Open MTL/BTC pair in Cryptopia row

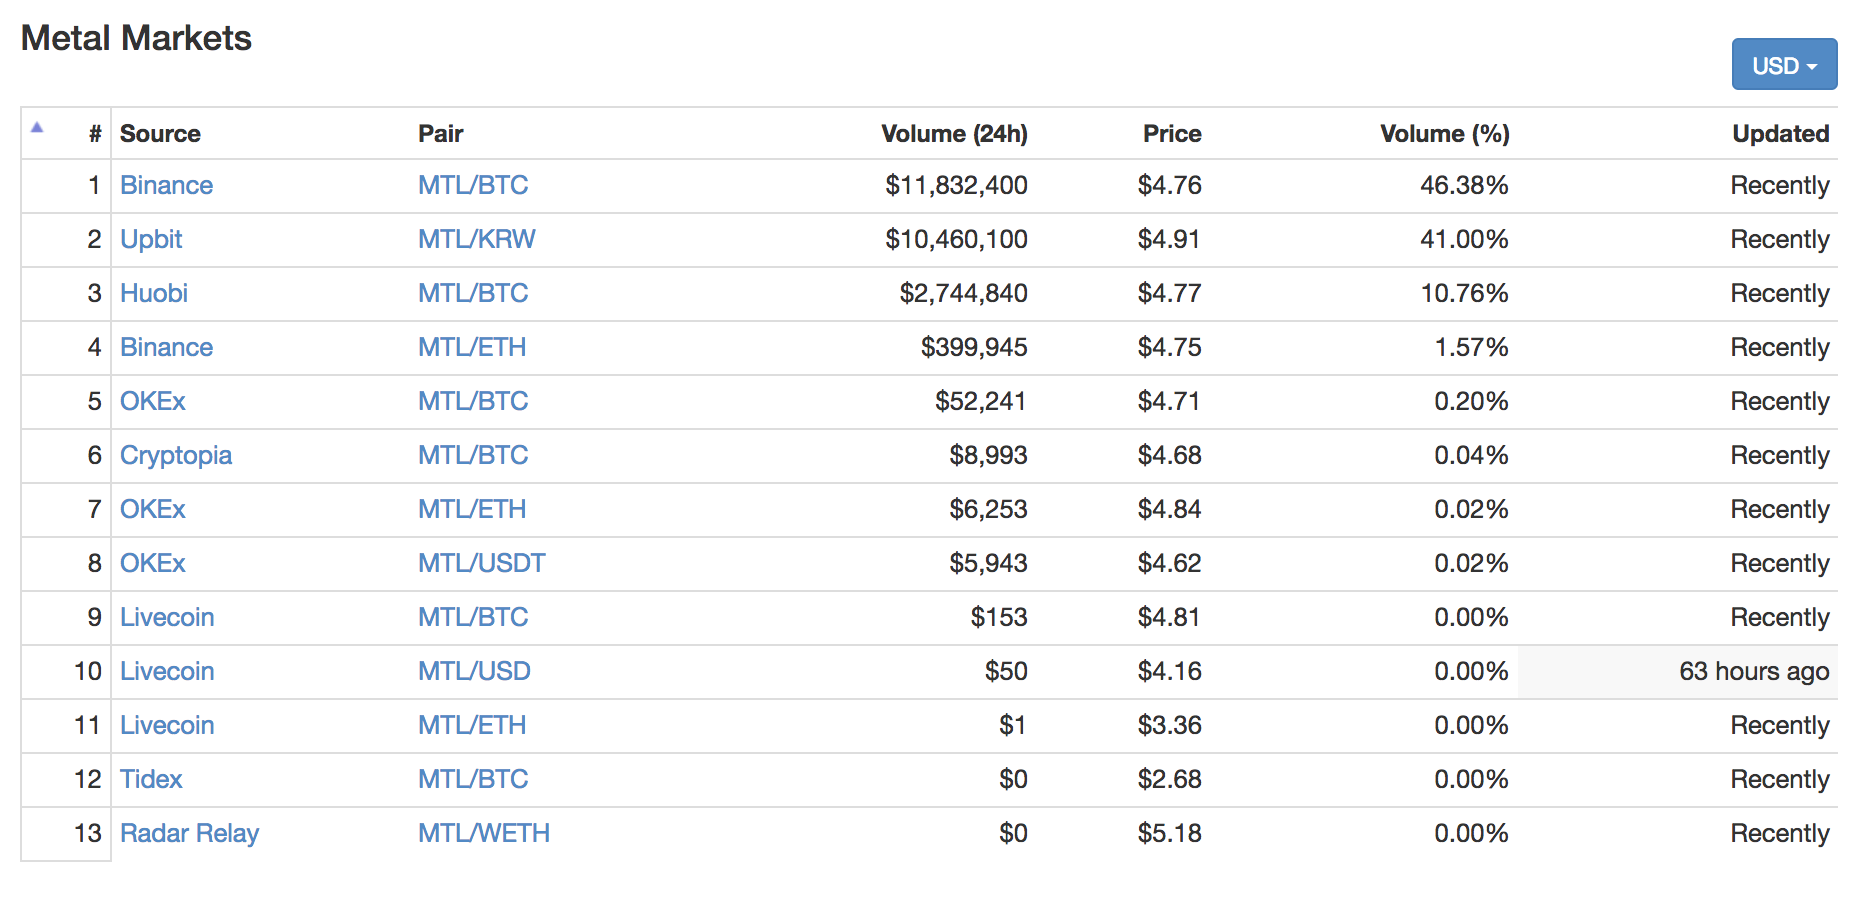(473, 455)
